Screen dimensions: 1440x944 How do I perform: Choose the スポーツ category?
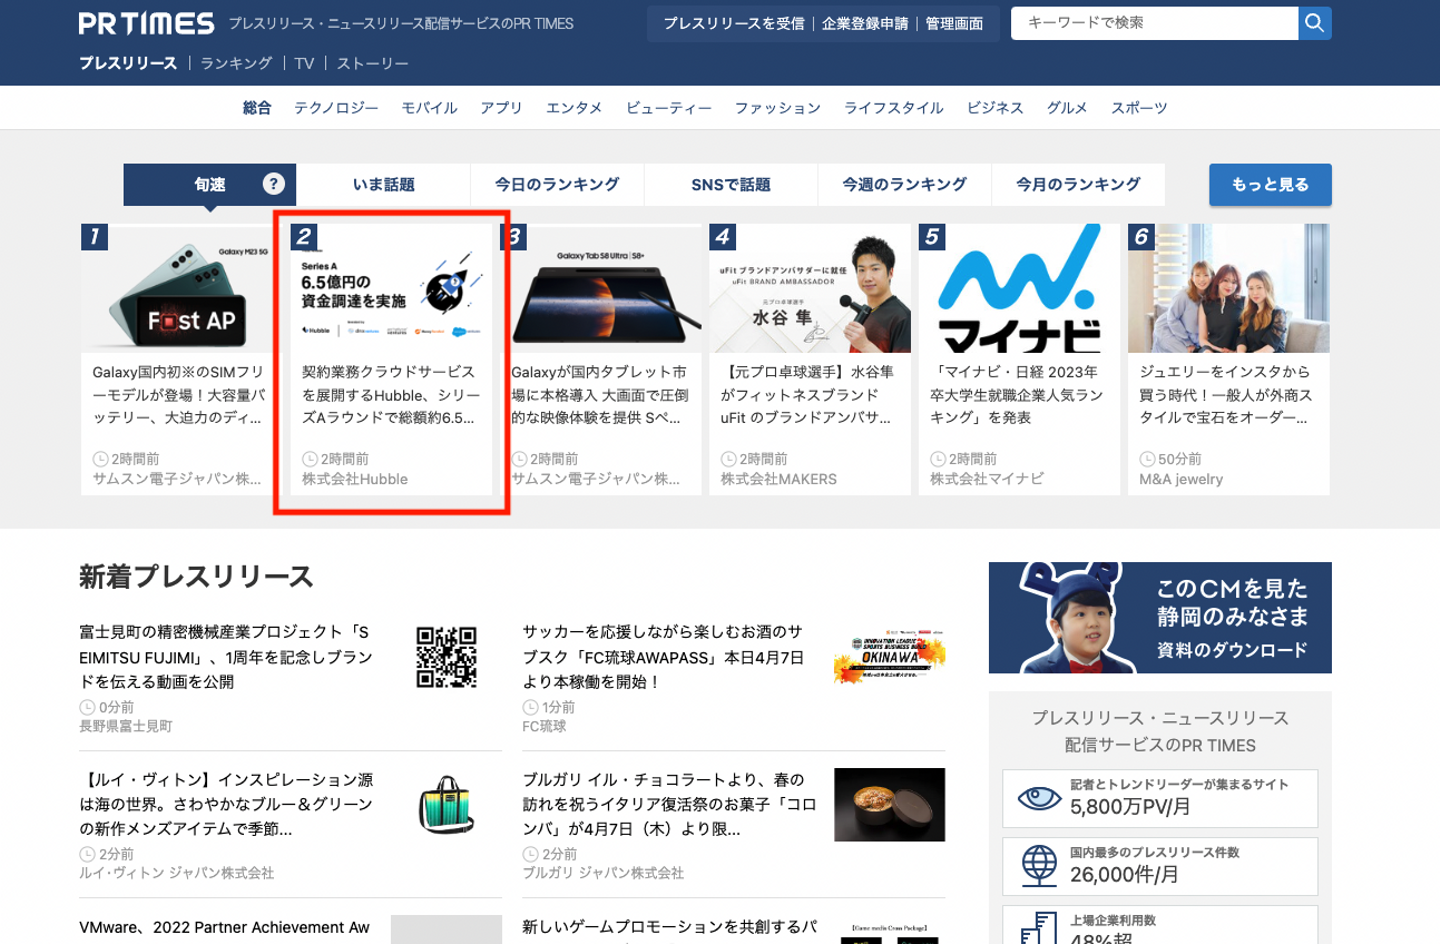tap(1139, 108)
